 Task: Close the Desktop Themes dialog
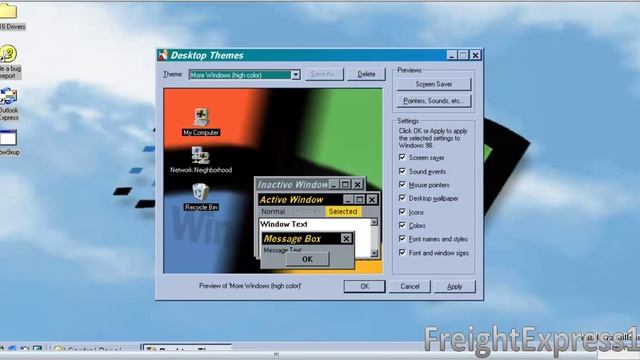tap(476, 55)
